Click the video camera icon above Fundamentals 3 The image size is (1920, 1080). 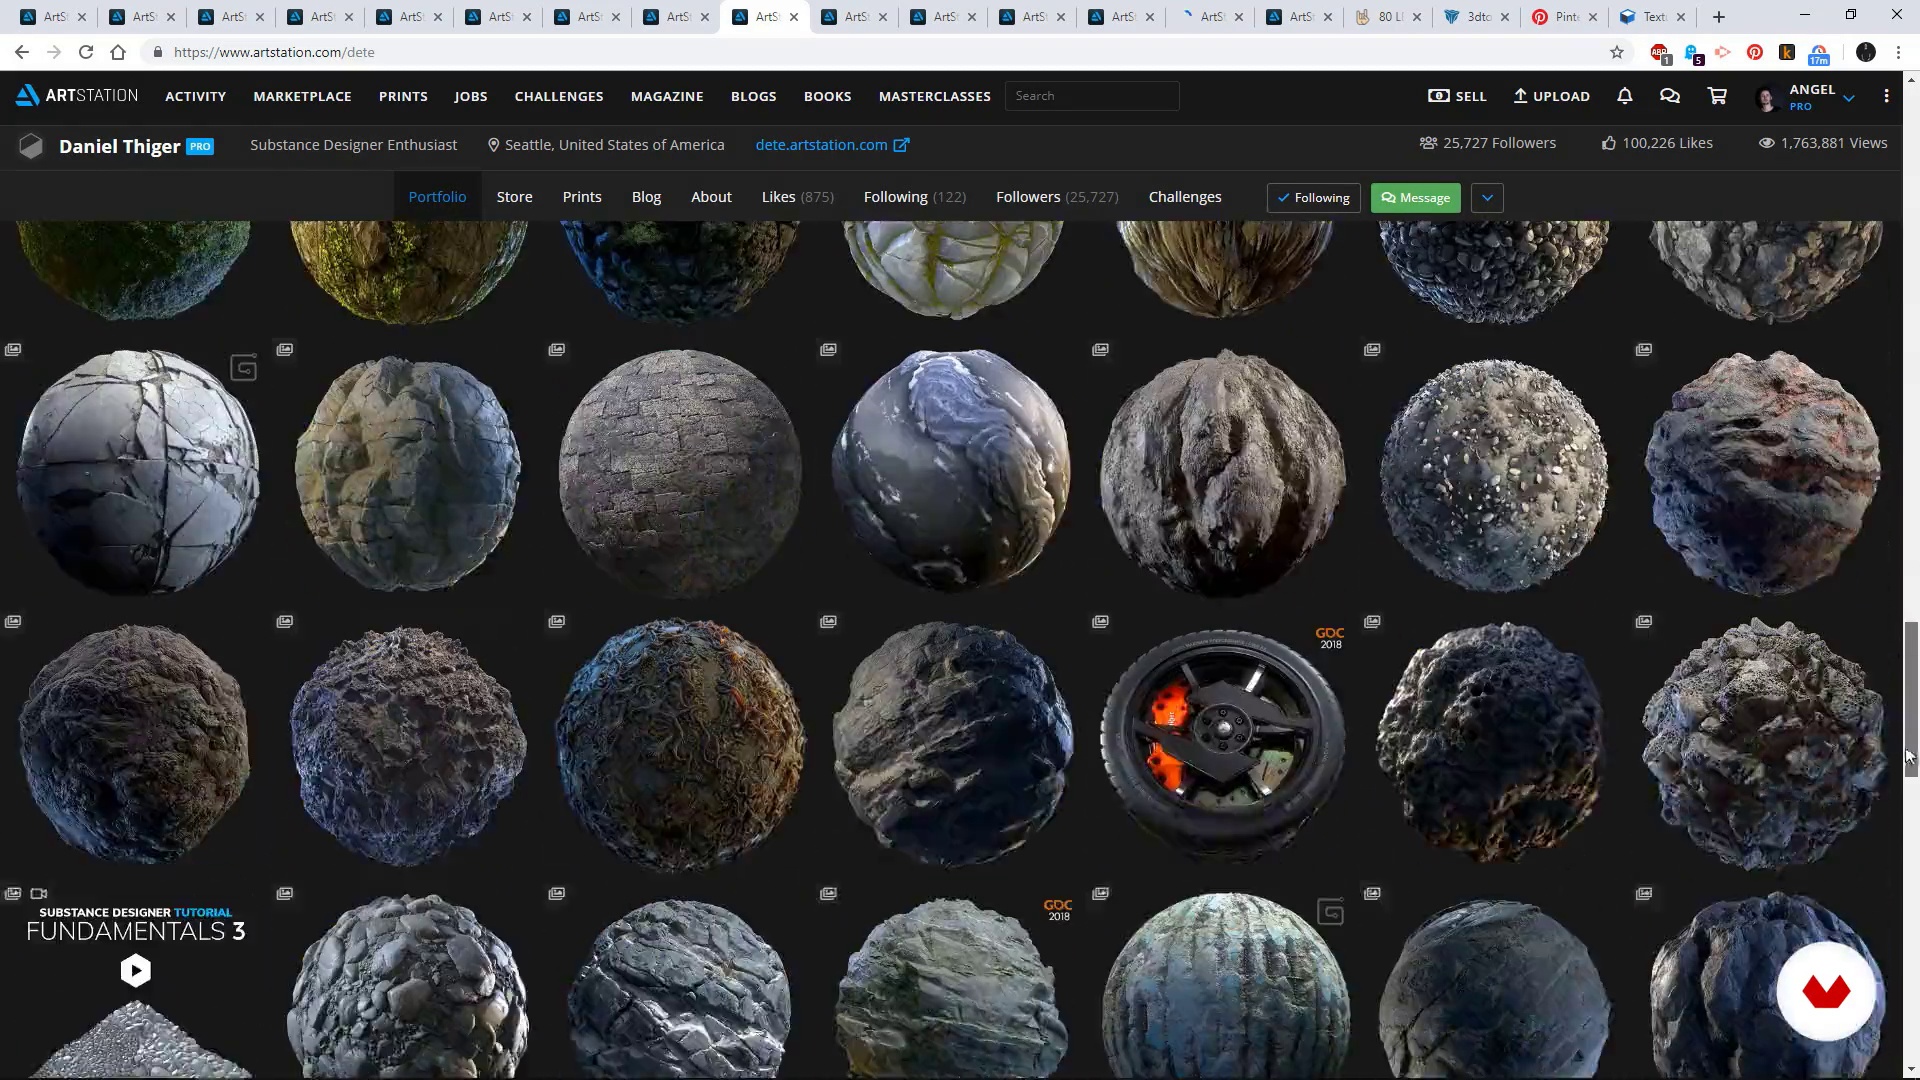point(39,893)
